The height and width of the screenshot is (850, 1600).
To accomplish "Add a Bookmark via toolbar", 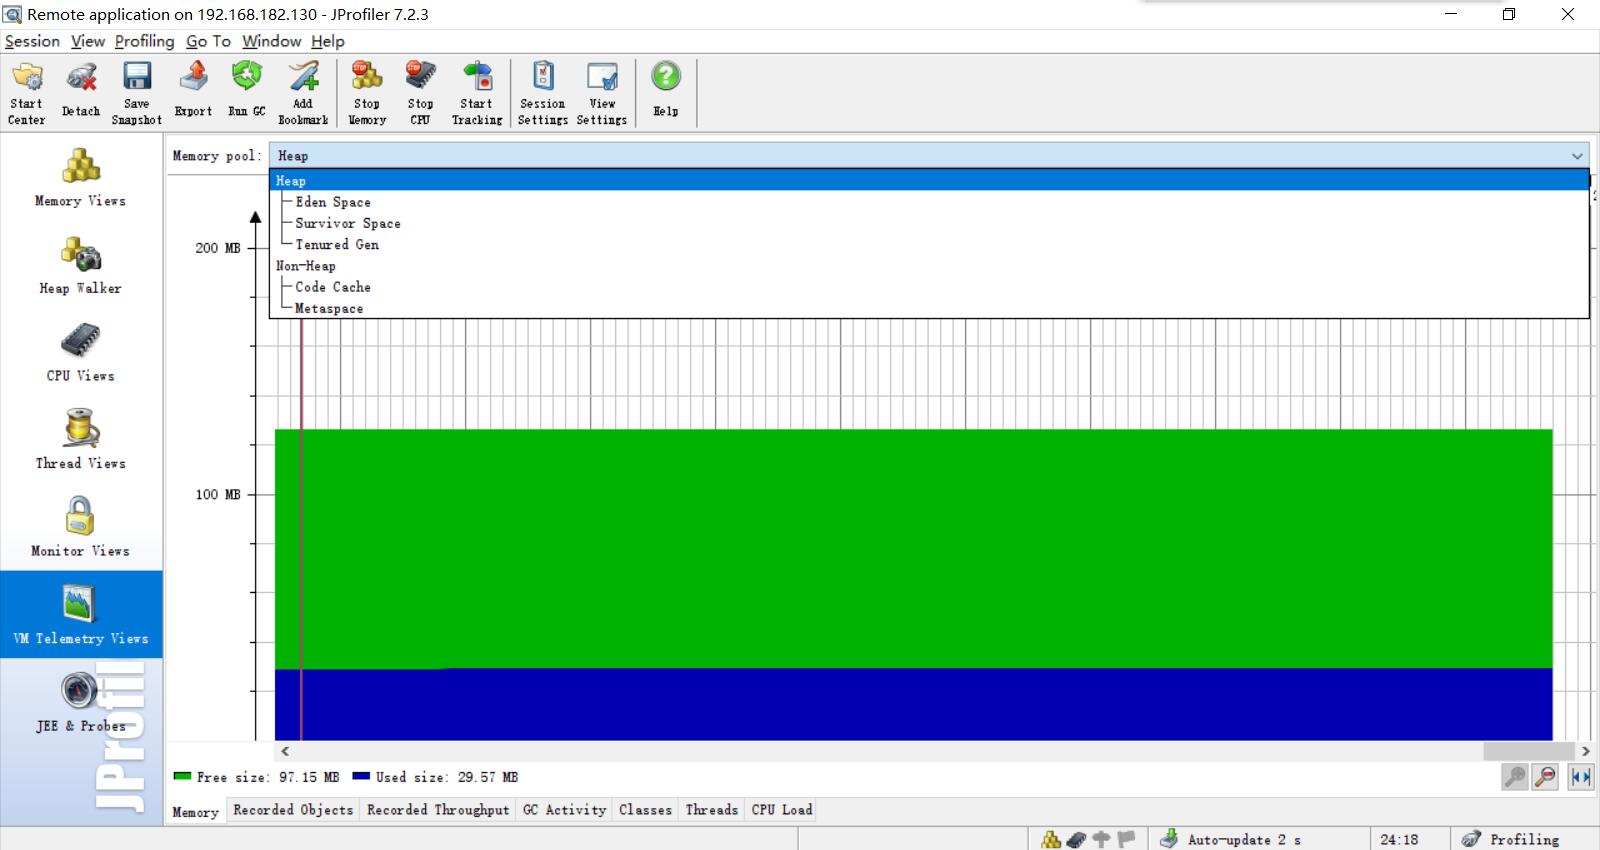I will [x=303, y=93].
